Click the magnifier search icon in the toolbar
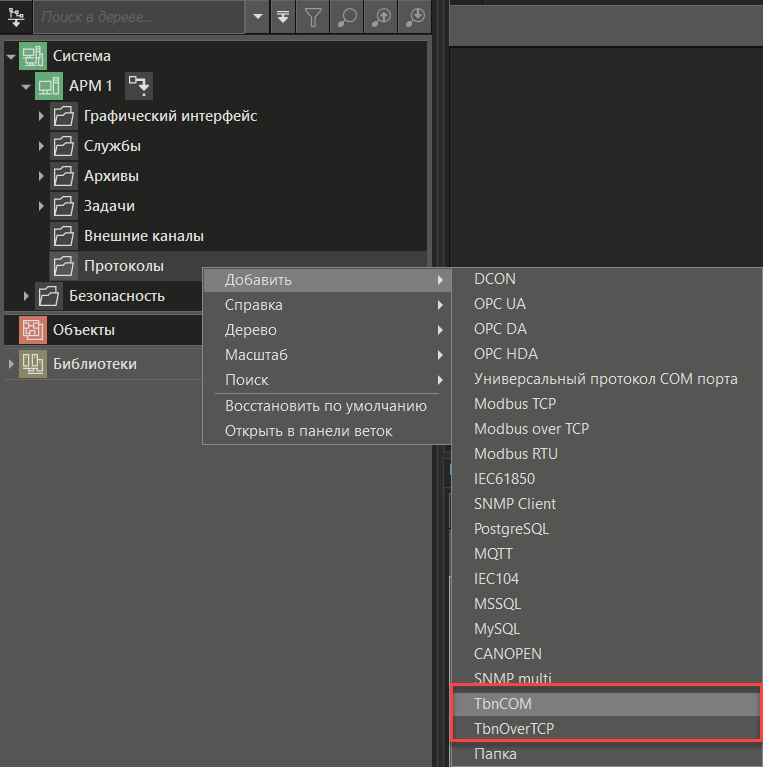 (346, 17)
